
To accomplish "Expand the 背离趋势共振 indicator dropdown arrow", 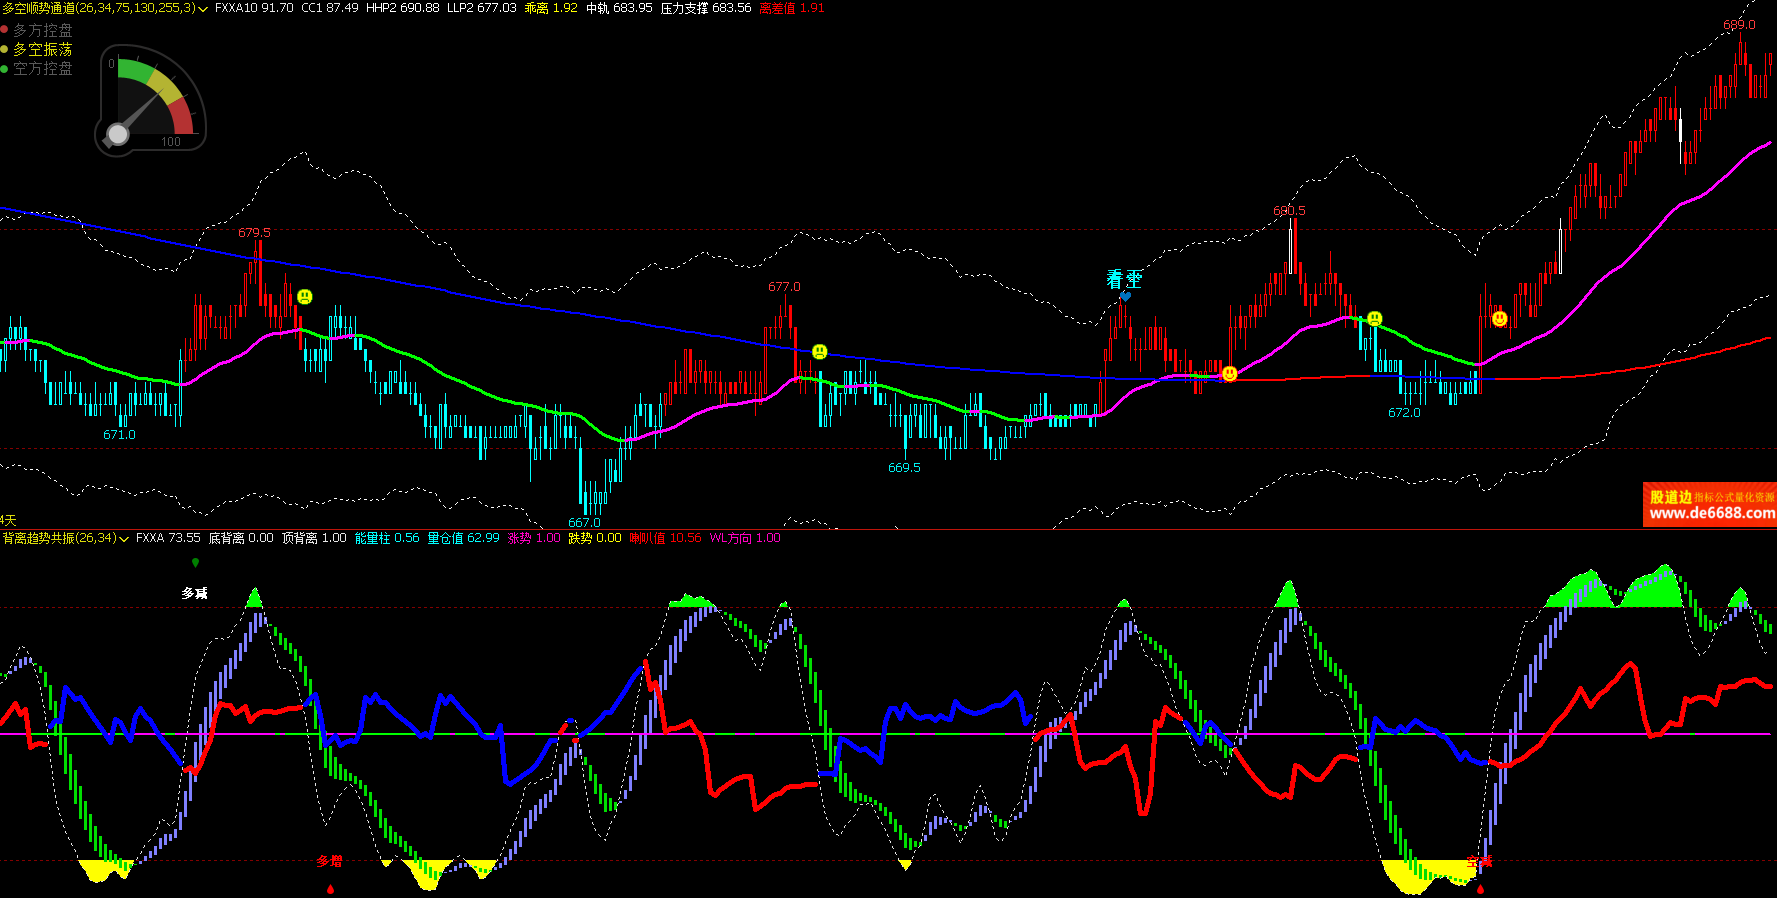I will point(124,538).
